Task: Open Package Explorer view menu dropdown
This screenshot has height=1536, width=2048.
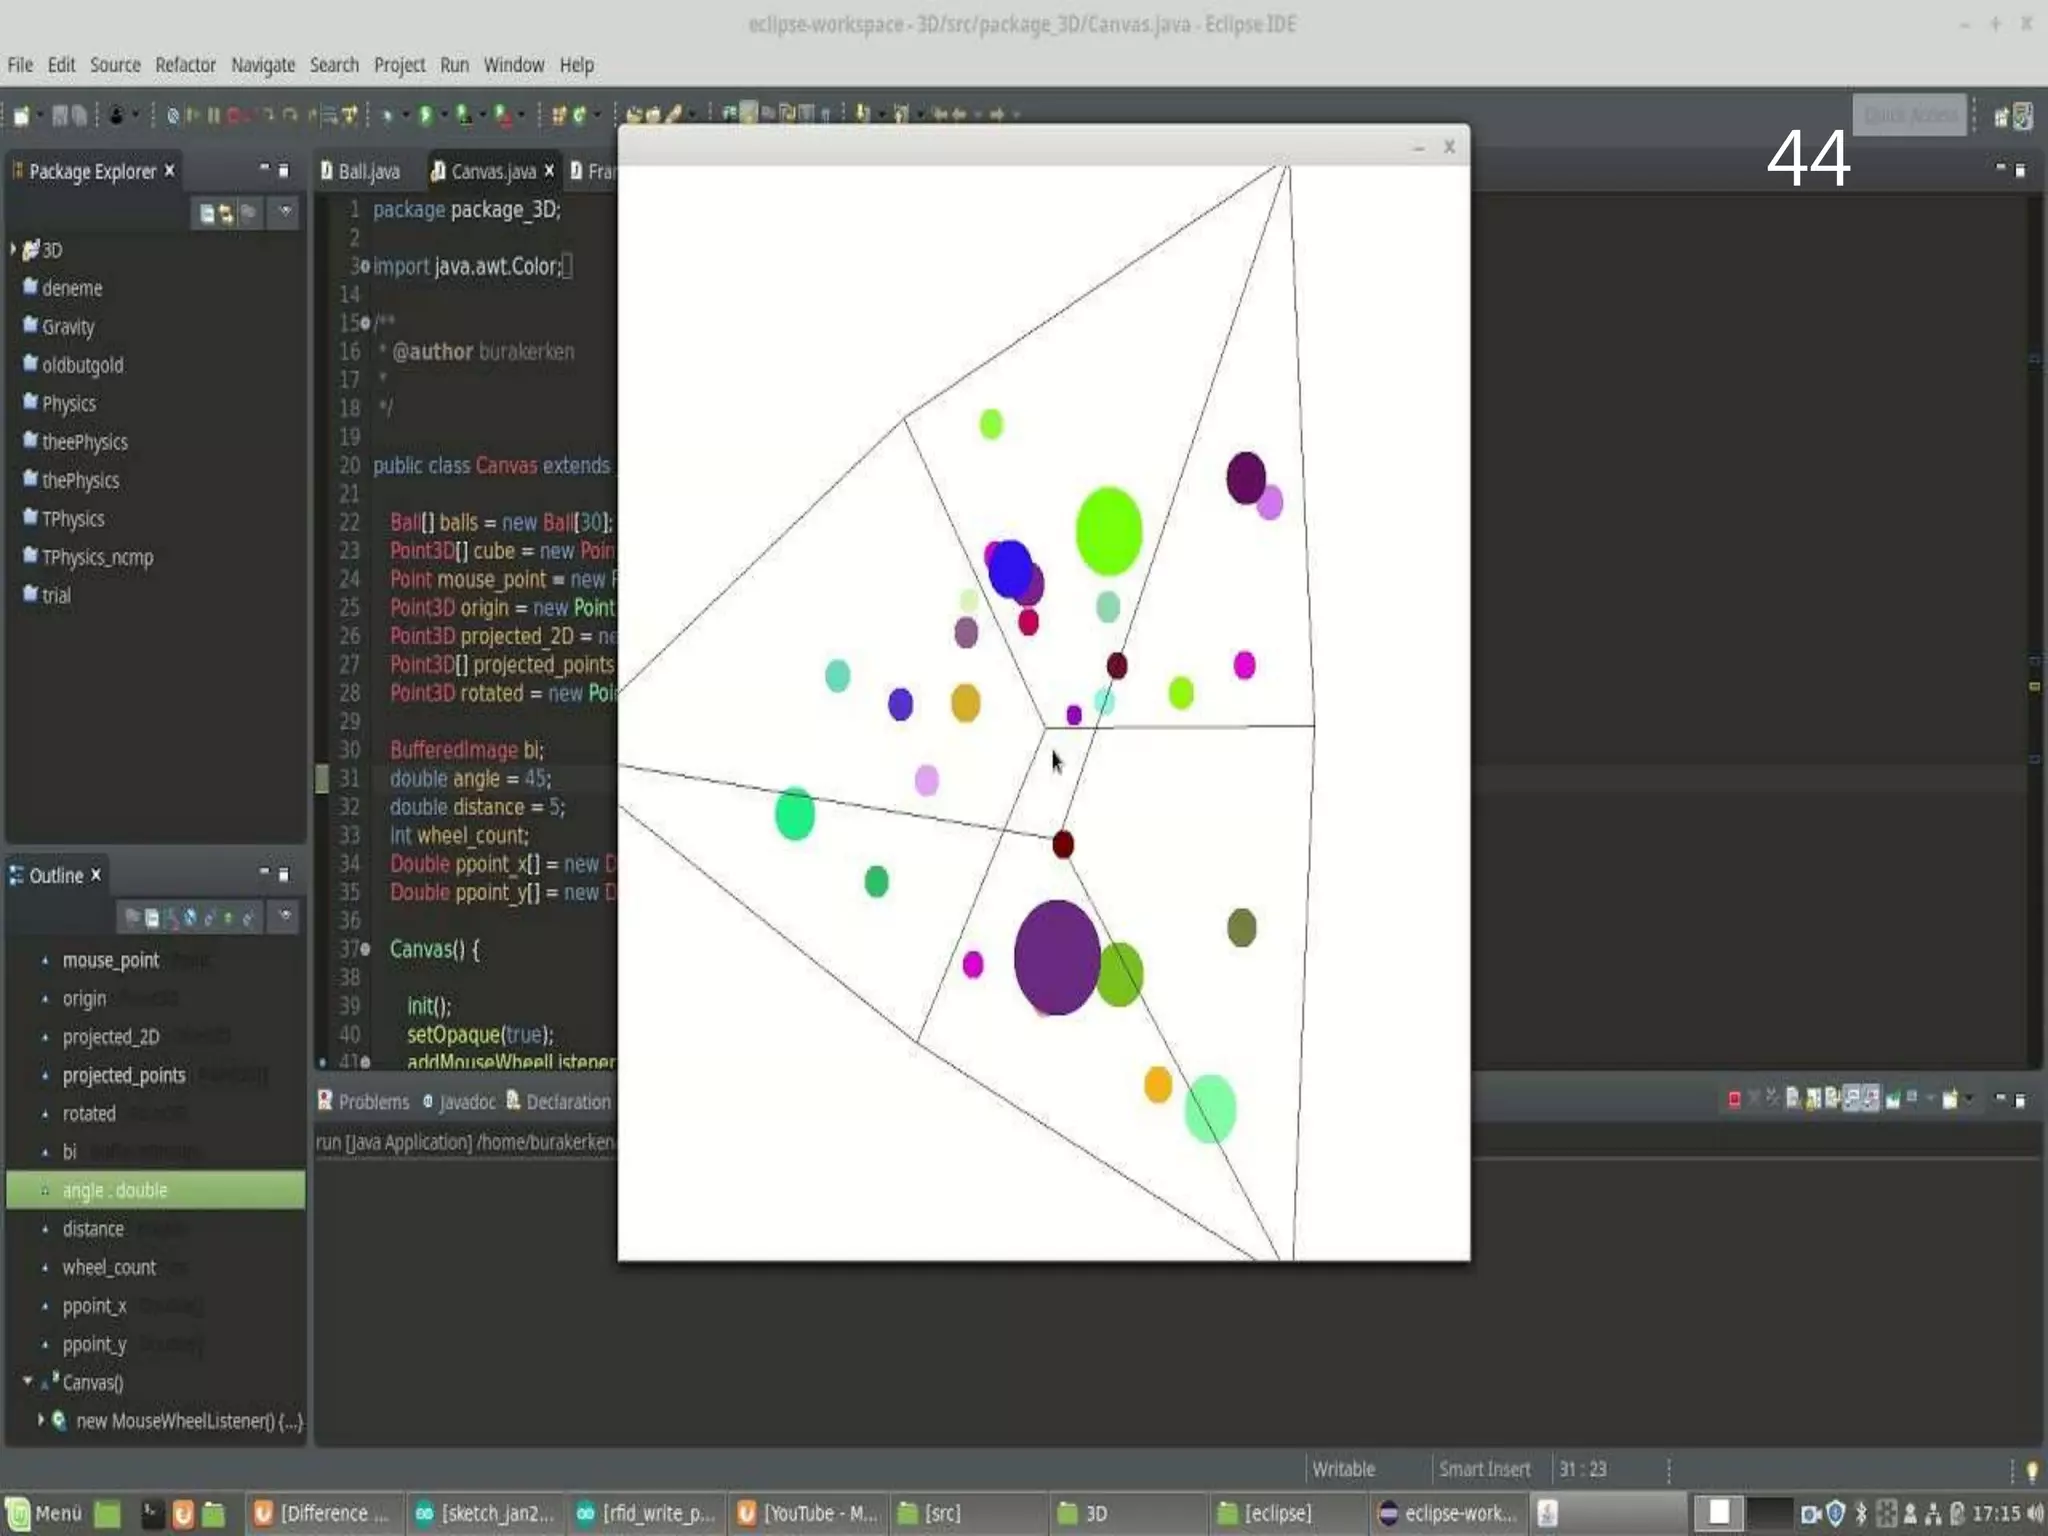Action: click(286, 213)
